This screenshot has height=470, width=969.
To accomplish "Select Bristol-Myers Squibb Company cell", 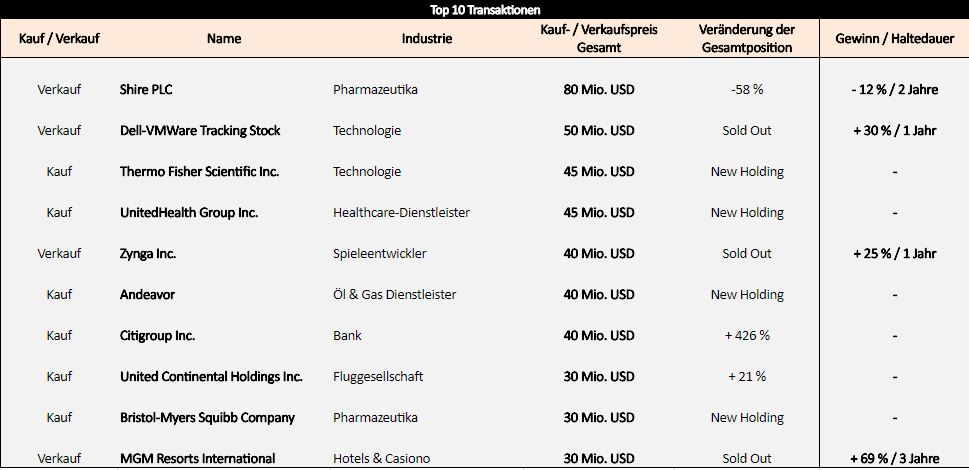I will tap(207, 418).
